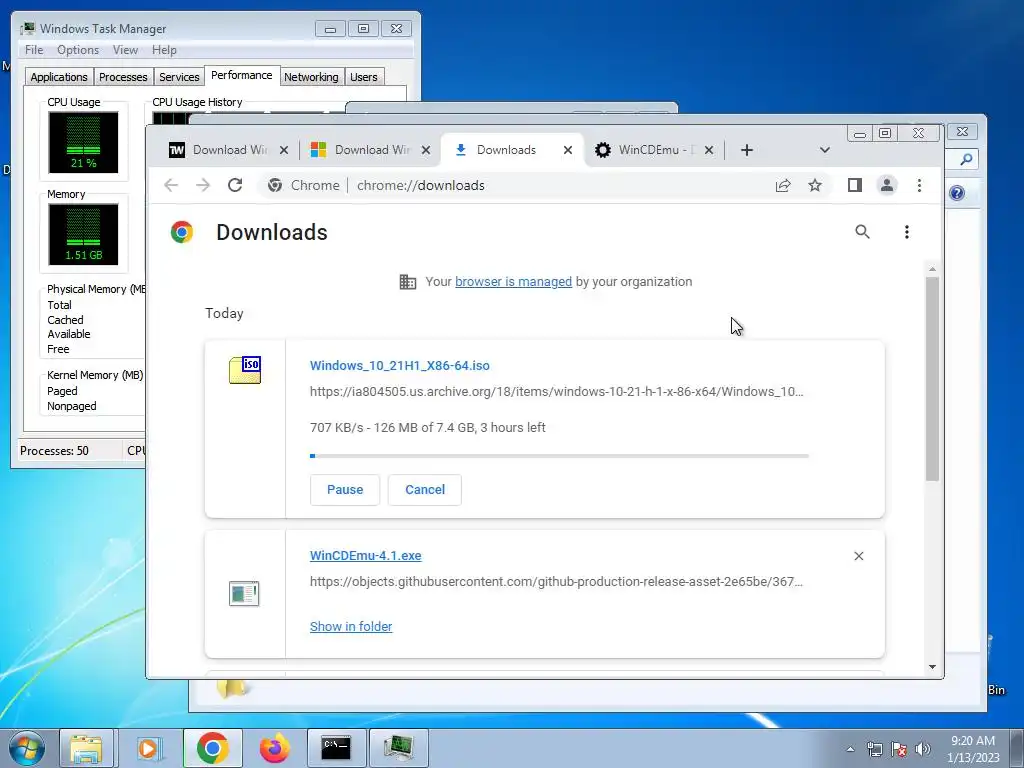The height and width of the screenshot is (768, 1024).
Task: Open Task Manager's File menu
Action: [34, 50]
